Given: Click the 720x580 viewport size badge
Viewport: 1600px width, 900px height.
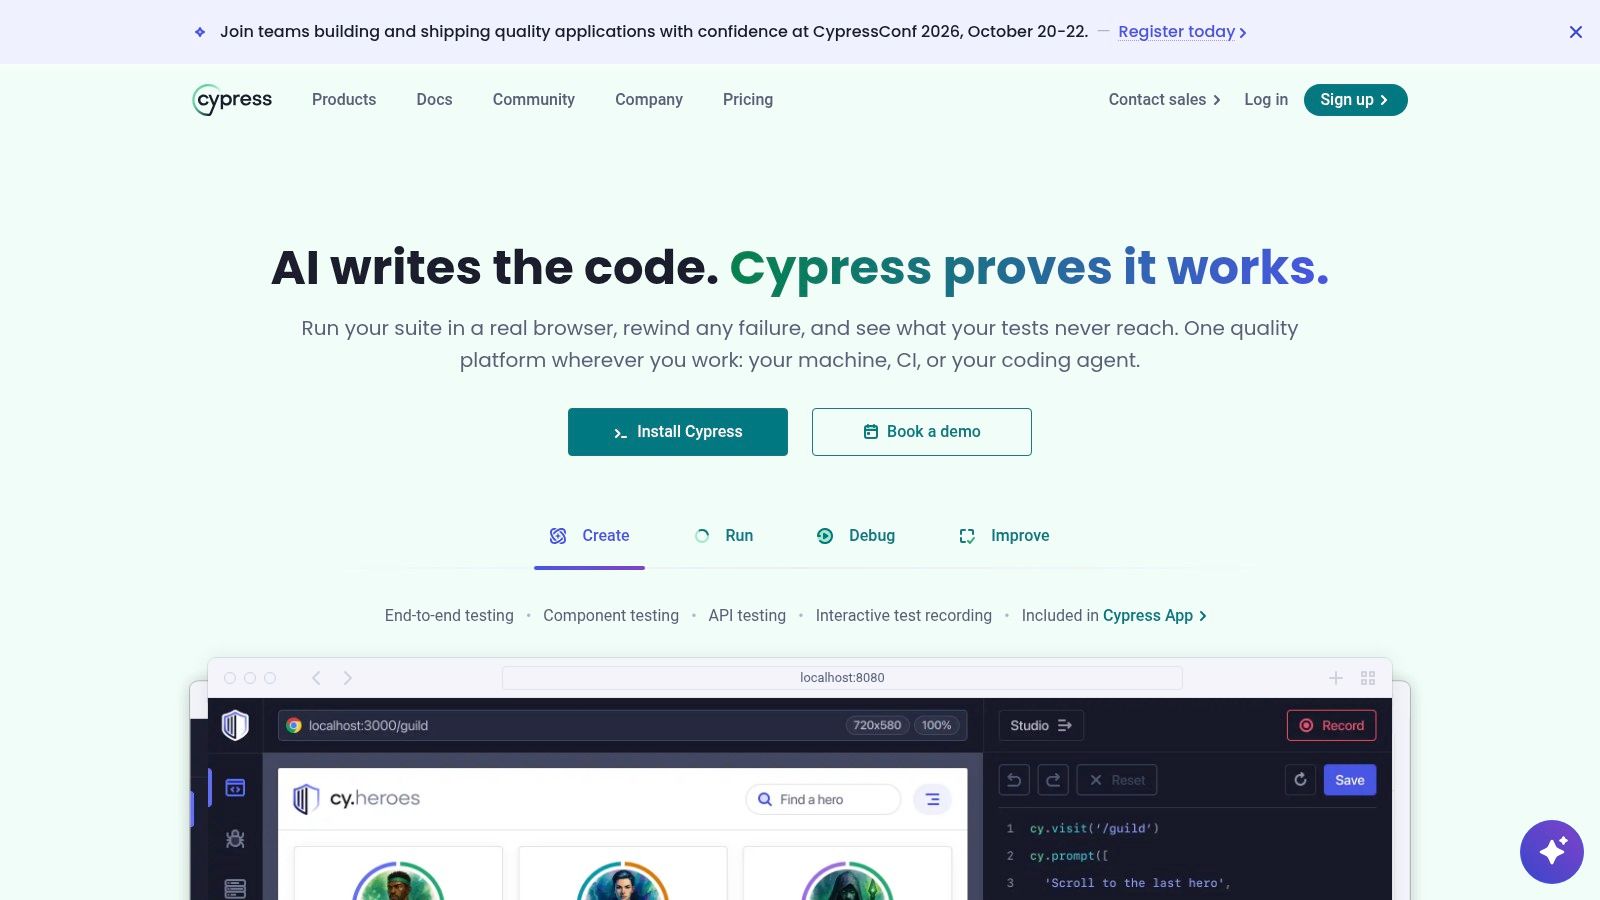Looking at the screenshot, I should [877, 725].
